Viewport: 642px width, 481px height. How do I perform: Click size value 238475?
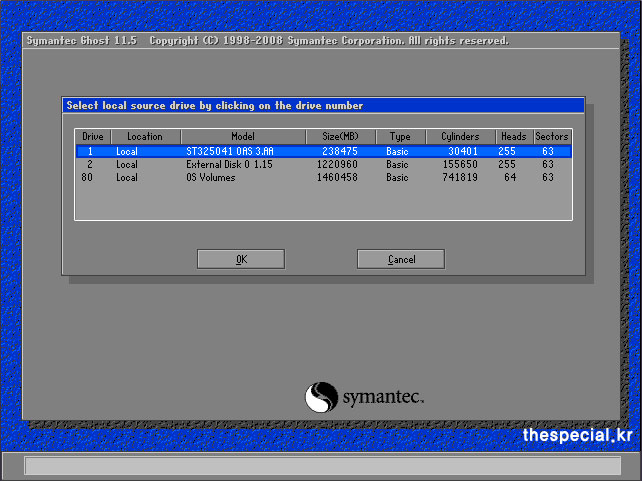(x=340, y=151)
